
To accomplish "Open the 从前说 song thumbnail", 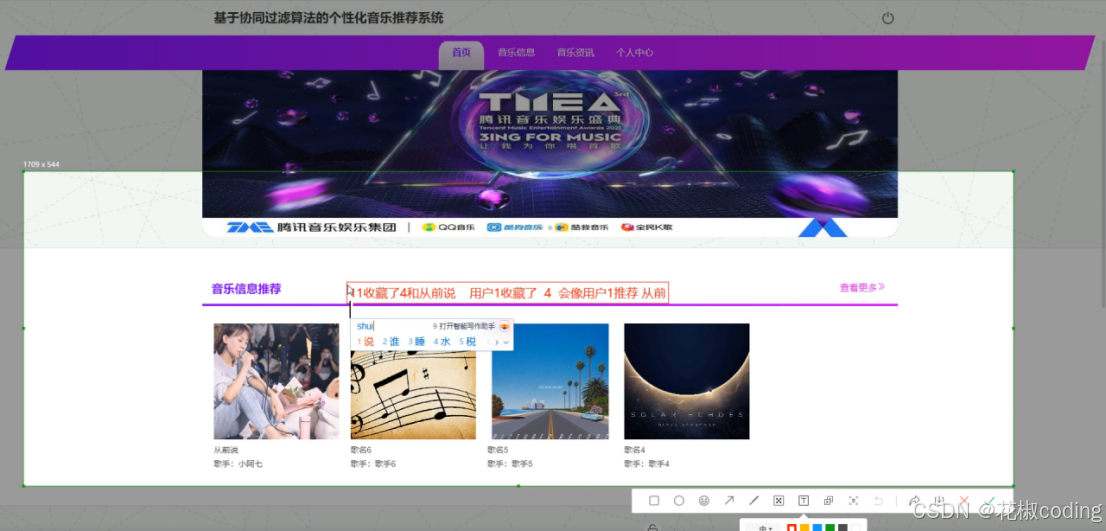I will [276, 382].
